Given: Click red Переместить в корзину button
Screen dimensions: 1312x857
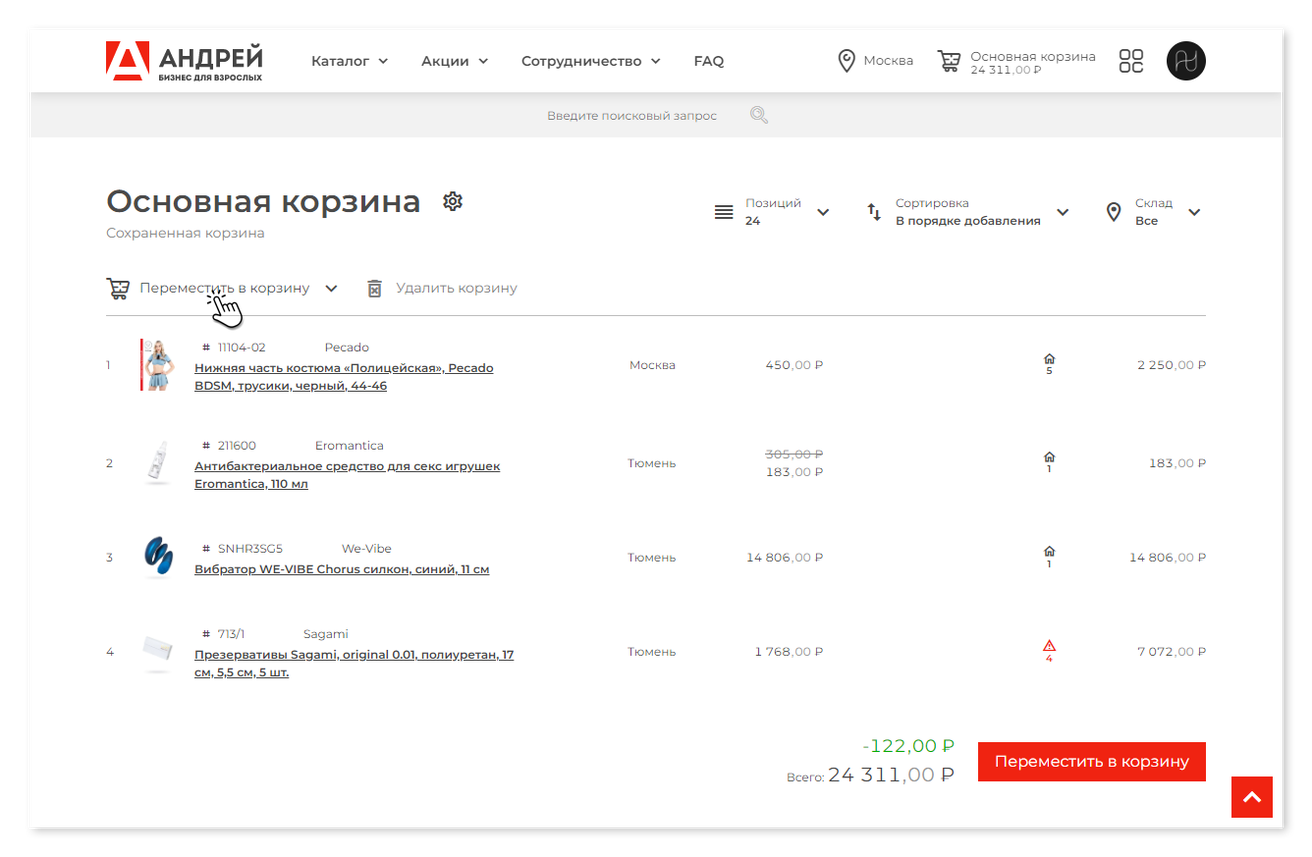Looking at the screenshot, I should [x=1092, y=761].
